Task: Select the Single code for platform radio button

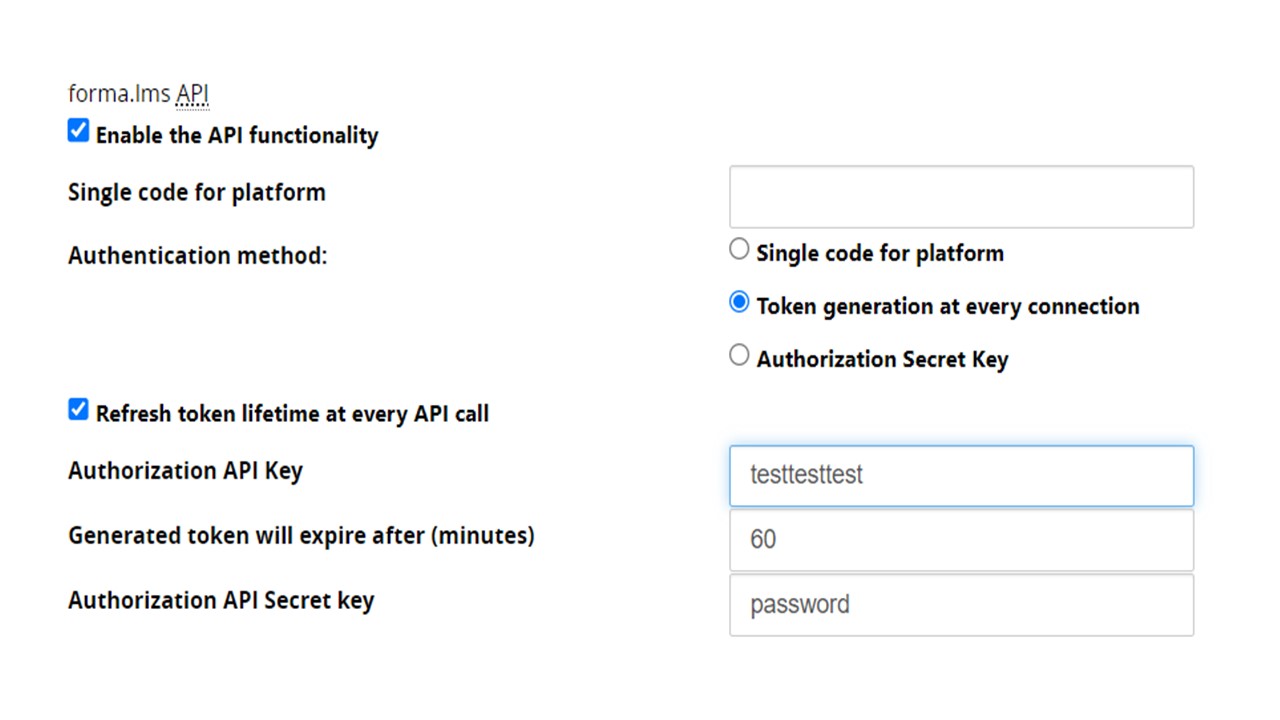Action: [x=739, y=249]
